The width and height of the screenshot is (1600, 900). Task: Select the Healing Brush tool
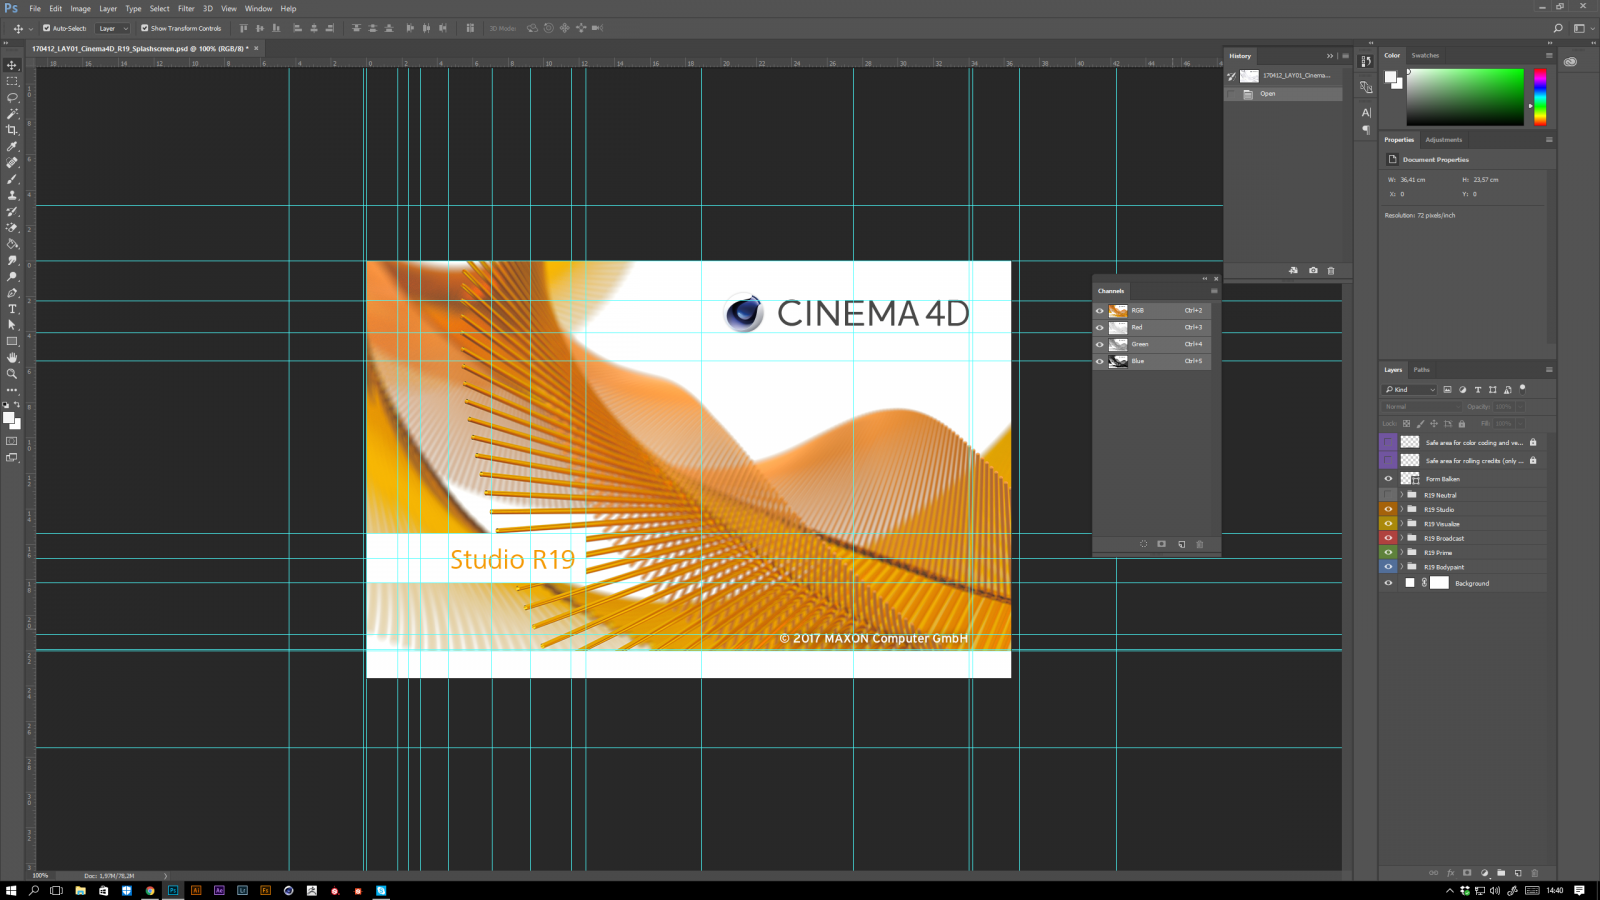12,162
